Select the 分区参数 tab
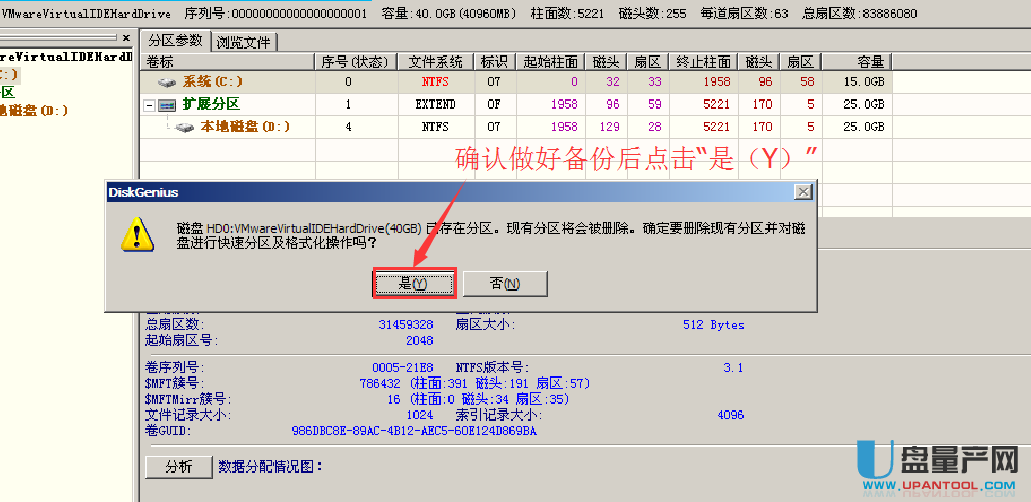This screenshot has height=502, width=1031. 175,41
